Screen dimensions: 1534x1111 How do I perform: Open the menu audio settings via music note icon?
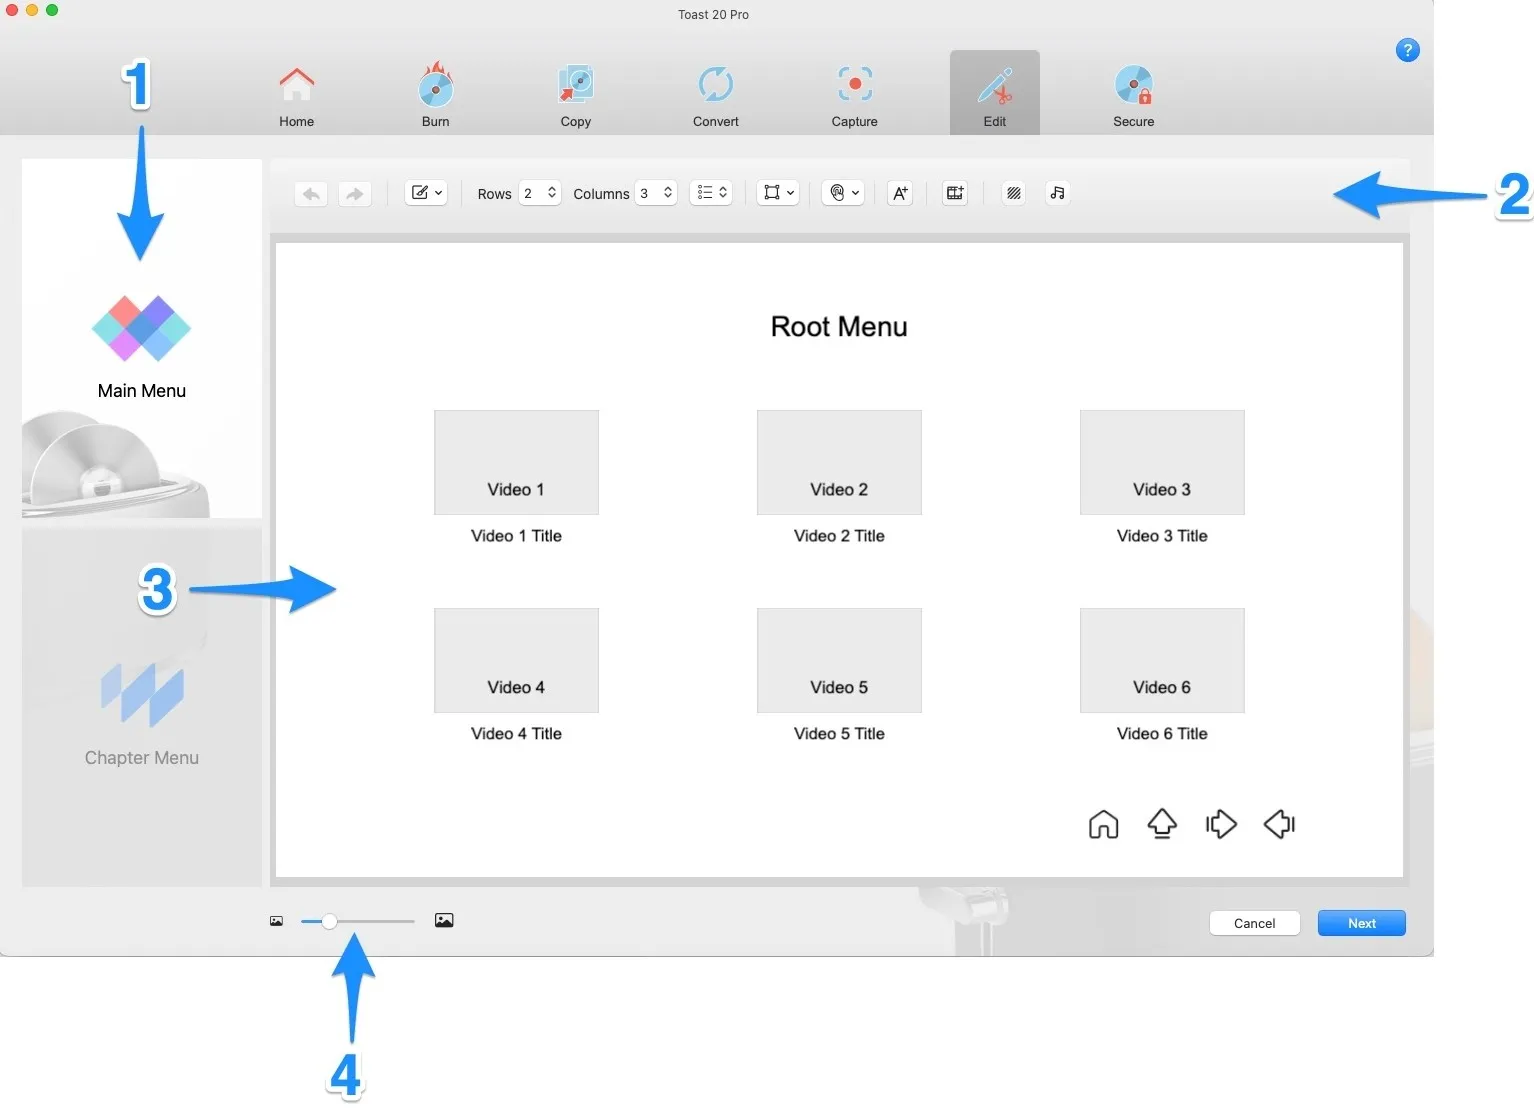click(1057, 193)
